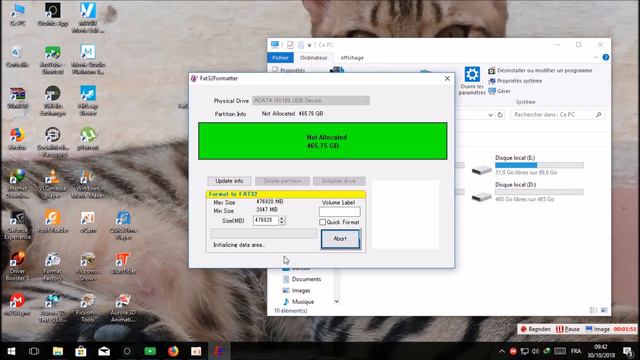The height and width of the screenshot is (360, 640).
Task: Open the notification center icon
Action: tap(628, 351)
